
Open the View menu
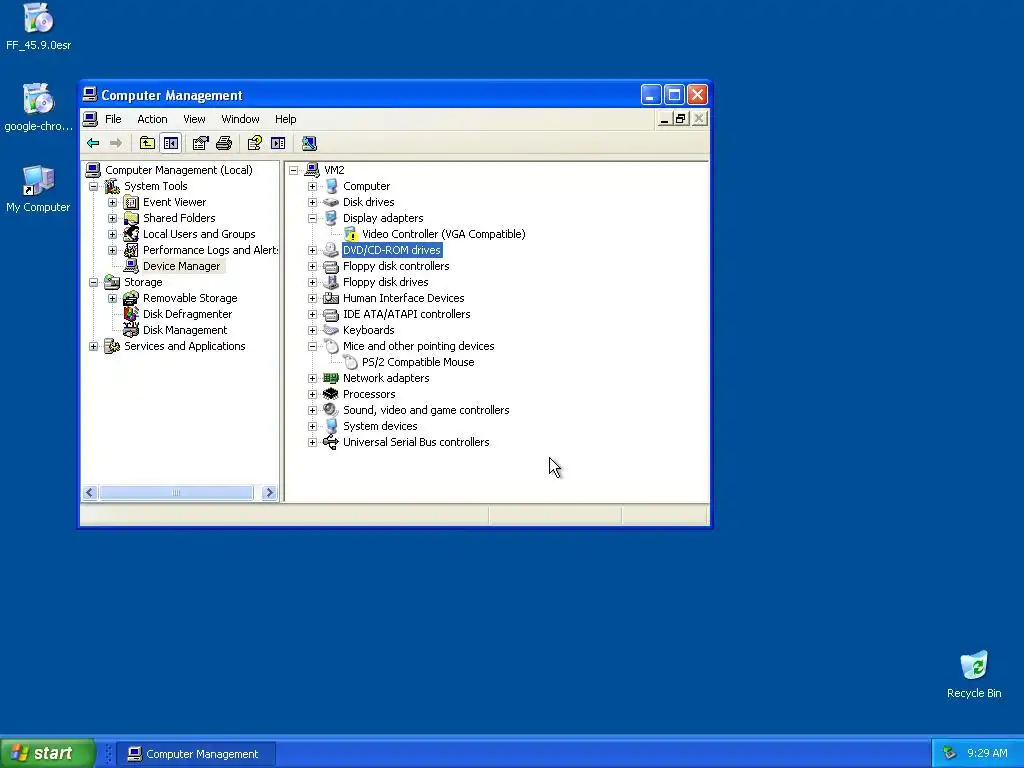coord(194,119)
